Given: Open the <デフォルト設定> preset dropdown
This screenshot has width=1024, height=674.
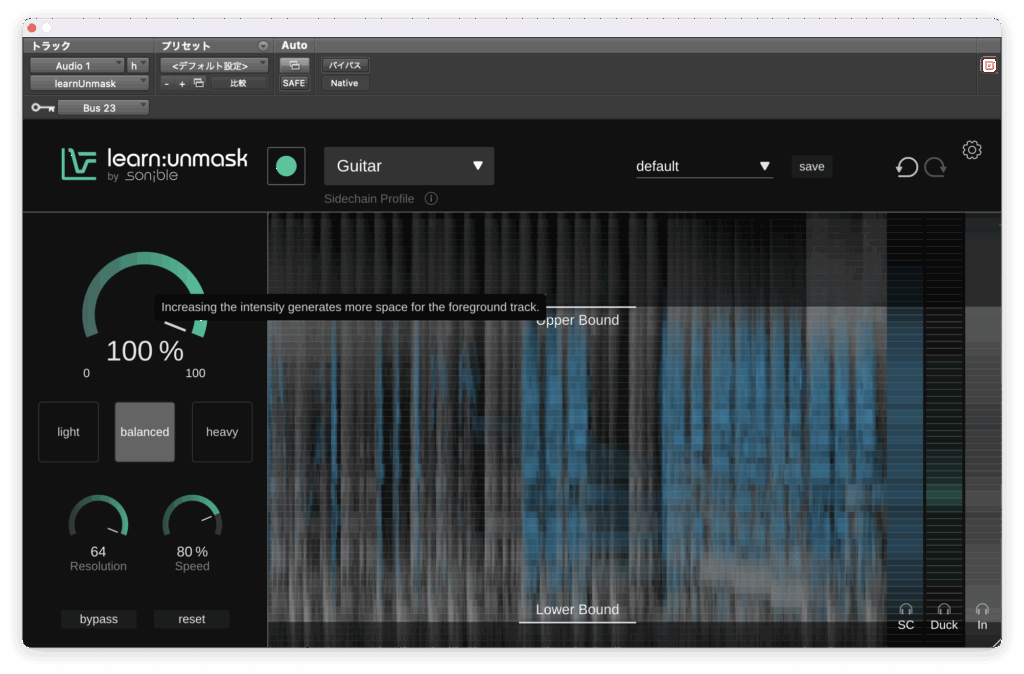Looking at the screenshot, I should tap(214, 65).
